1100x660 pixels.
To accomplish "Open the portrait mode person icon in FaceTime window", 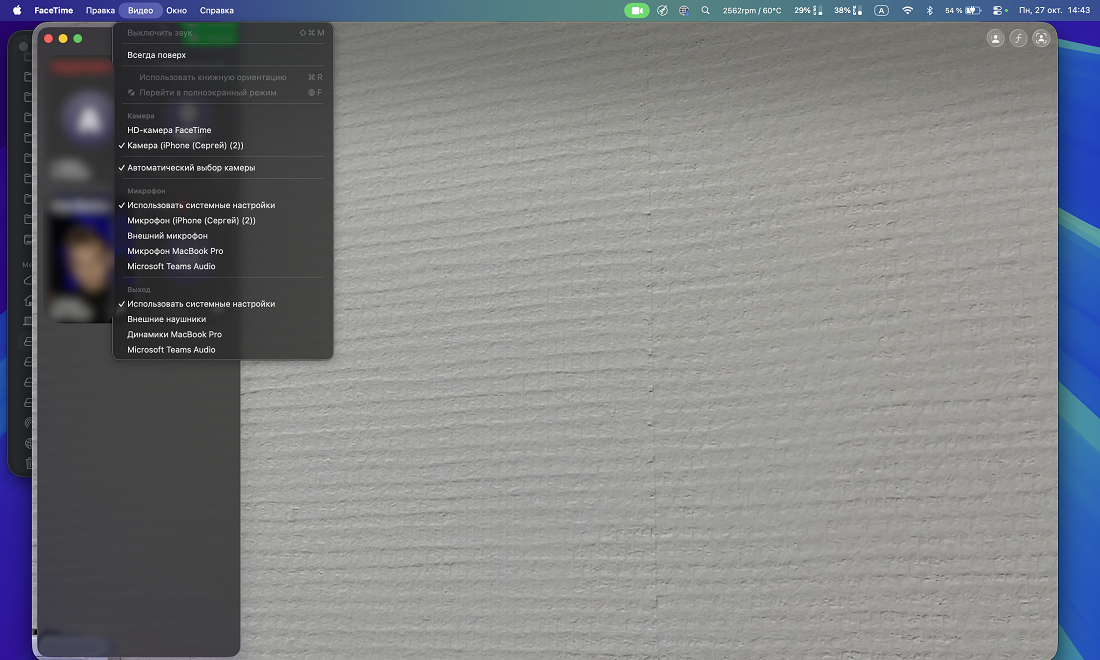I will click(x=995, y=38).
